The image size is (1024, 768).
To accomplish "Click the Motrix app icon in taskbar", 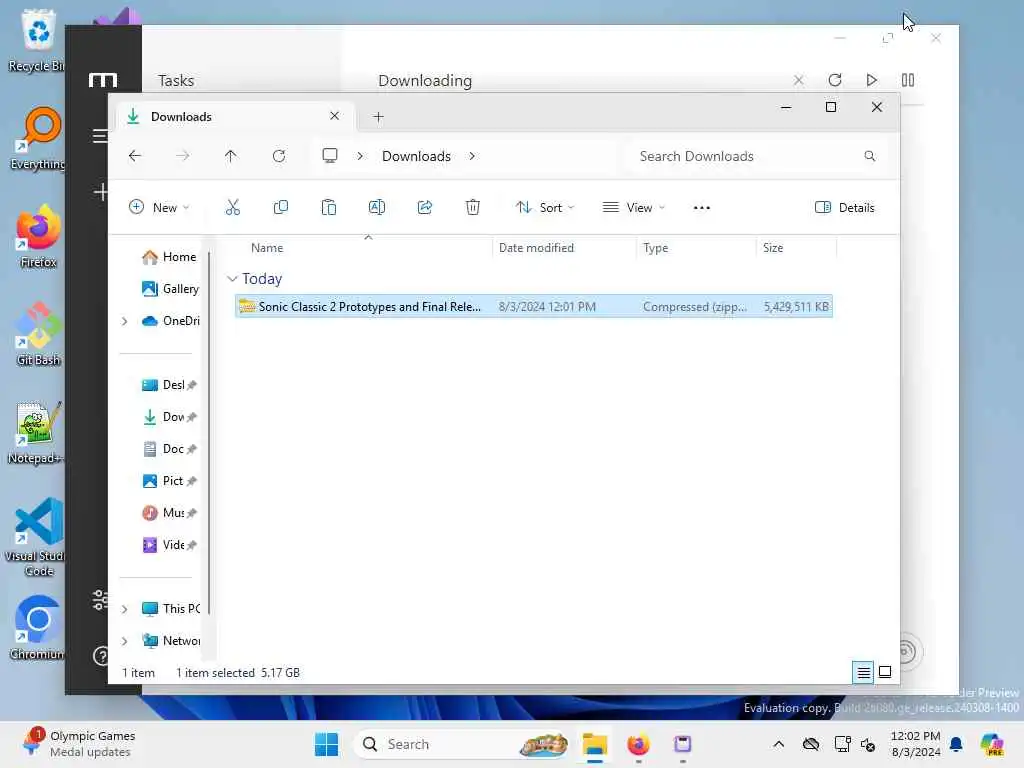I will (682, 744).
